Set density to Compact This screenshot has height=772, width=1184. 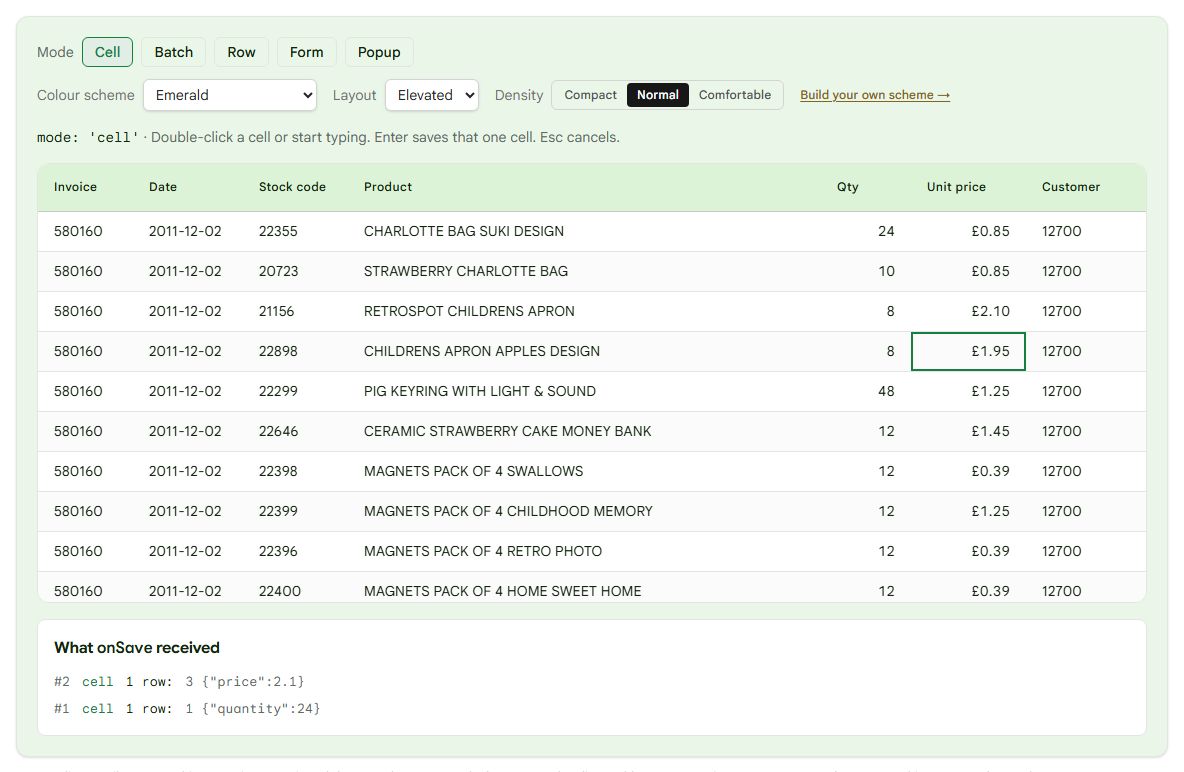(590, 95)
